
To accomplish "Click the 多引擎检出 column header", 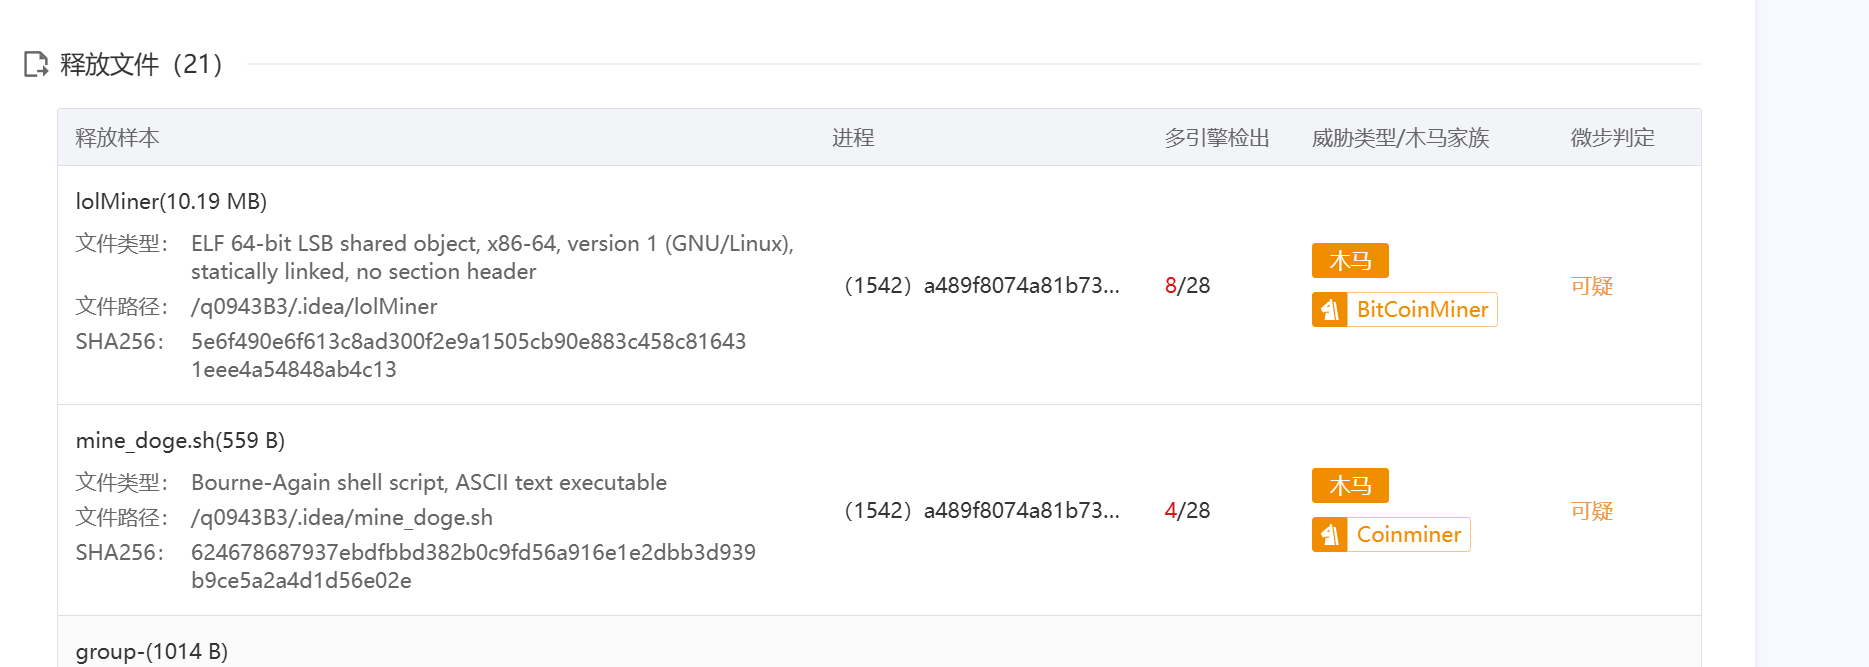I will (1216, 138).
